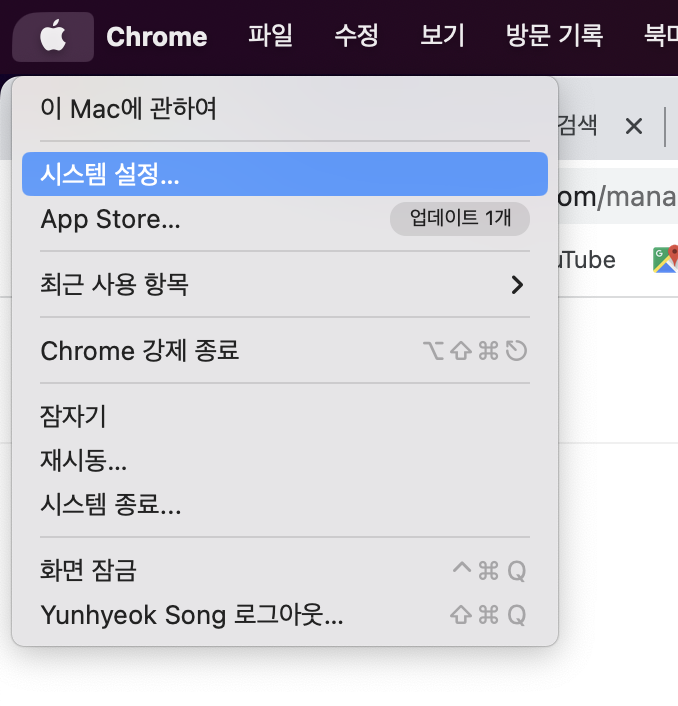Open the 파일 menu
678x706 pixels.
pos(270,36)
